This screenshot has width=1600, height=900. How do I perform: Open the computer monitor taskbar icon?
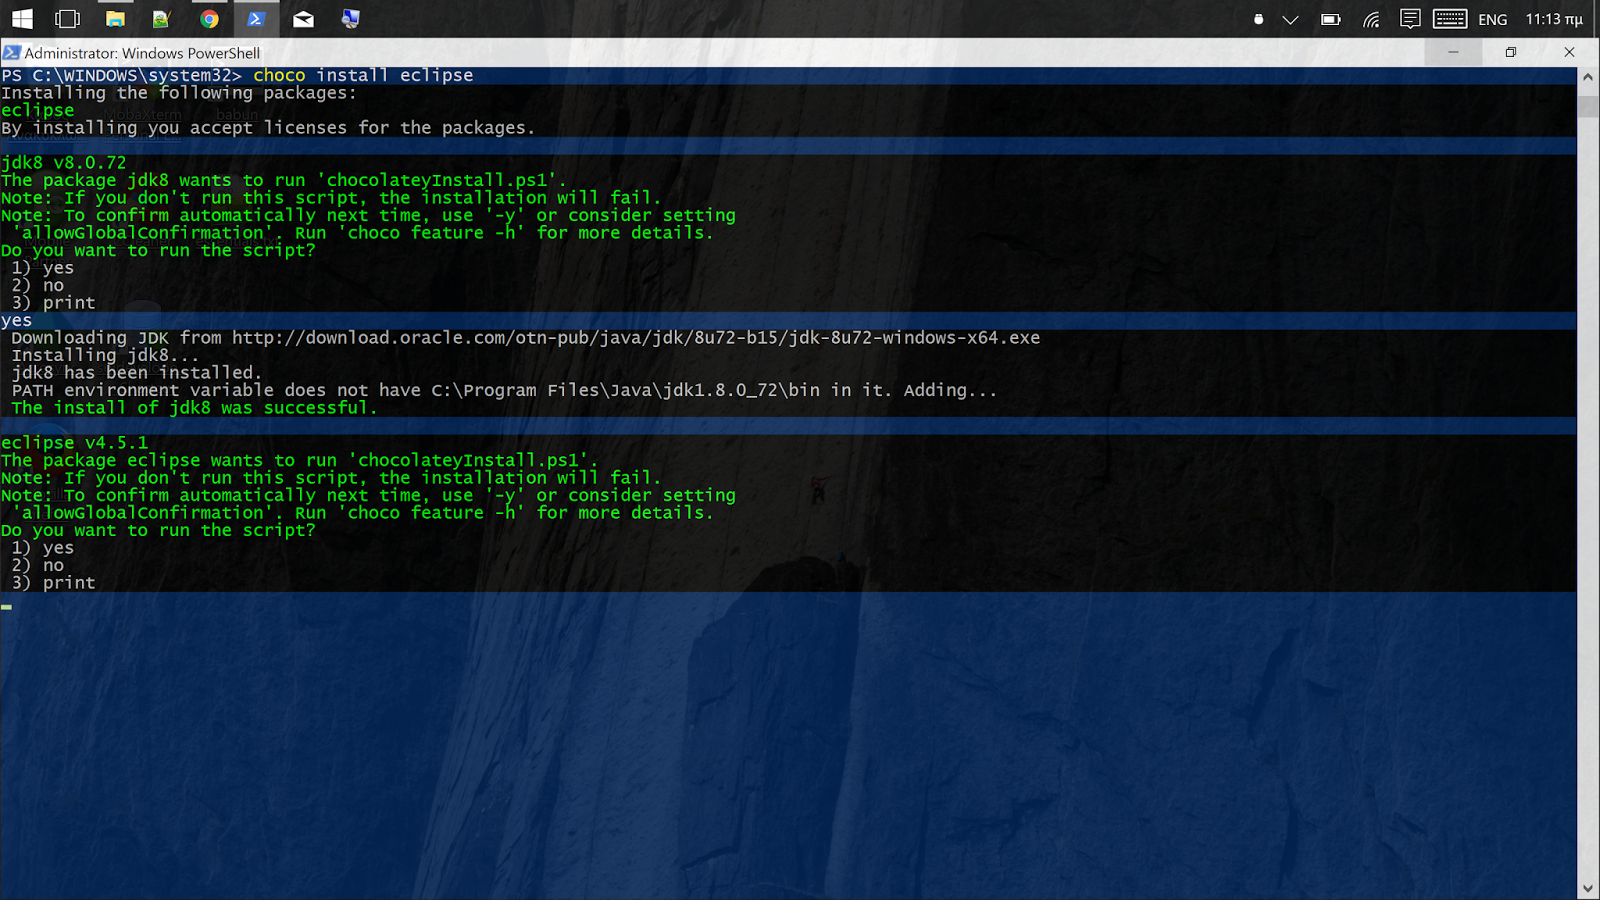(x=350, y=18)
